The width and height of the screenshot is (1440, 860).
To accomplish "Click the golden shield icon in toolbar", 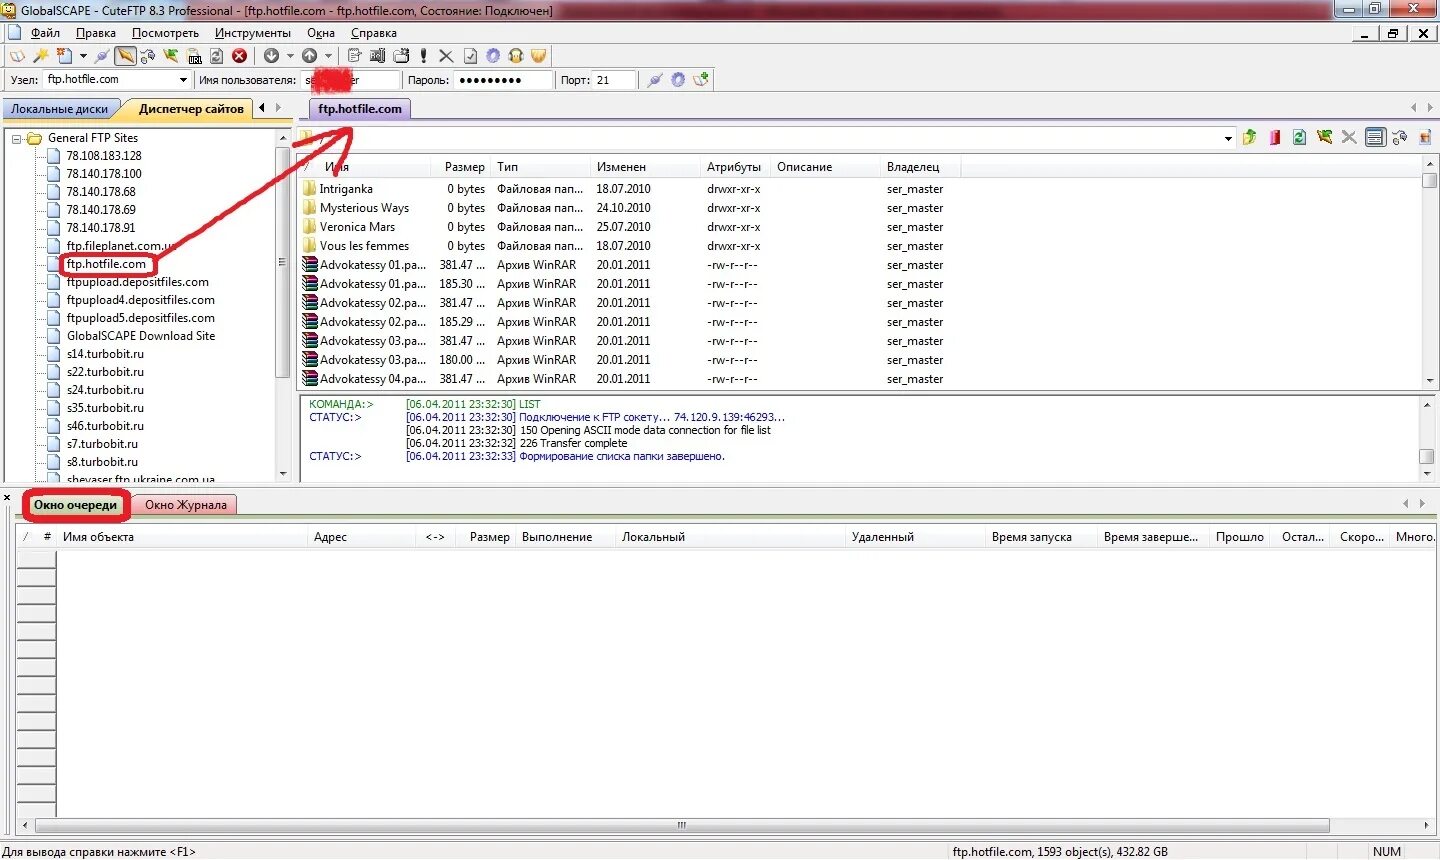I will [x=538, y=56].
